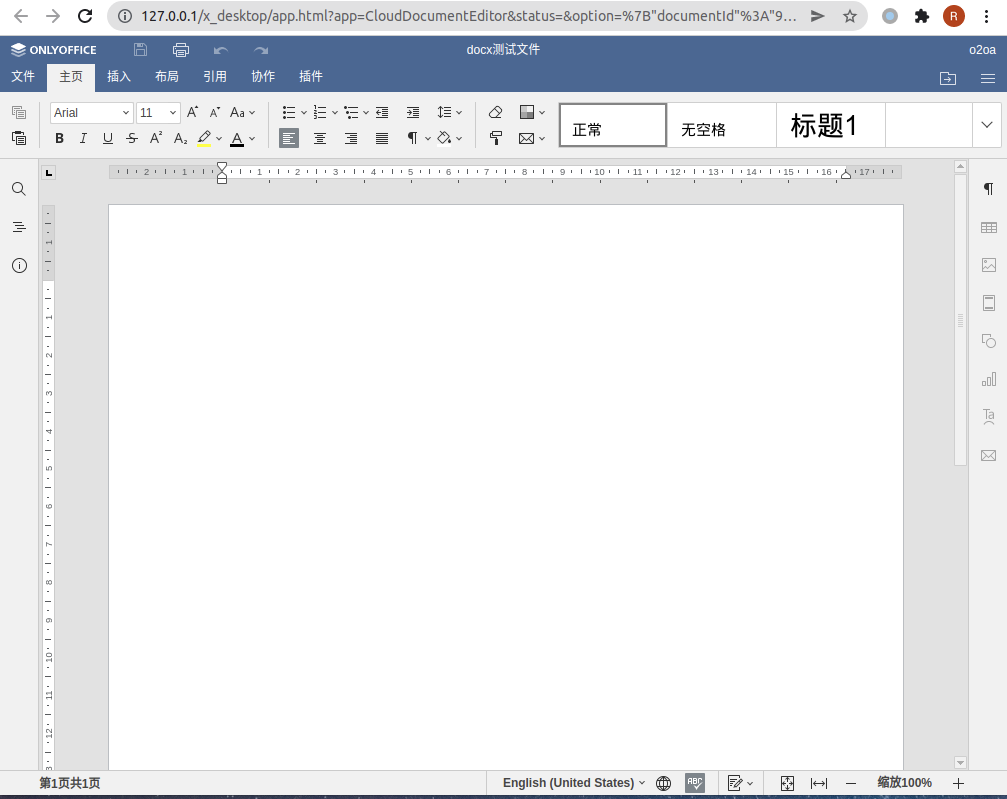Image resolution: width=1007 pixels, height=799 pixels.
Task: Open the 文件 menu tab
Action: point(23,76)
